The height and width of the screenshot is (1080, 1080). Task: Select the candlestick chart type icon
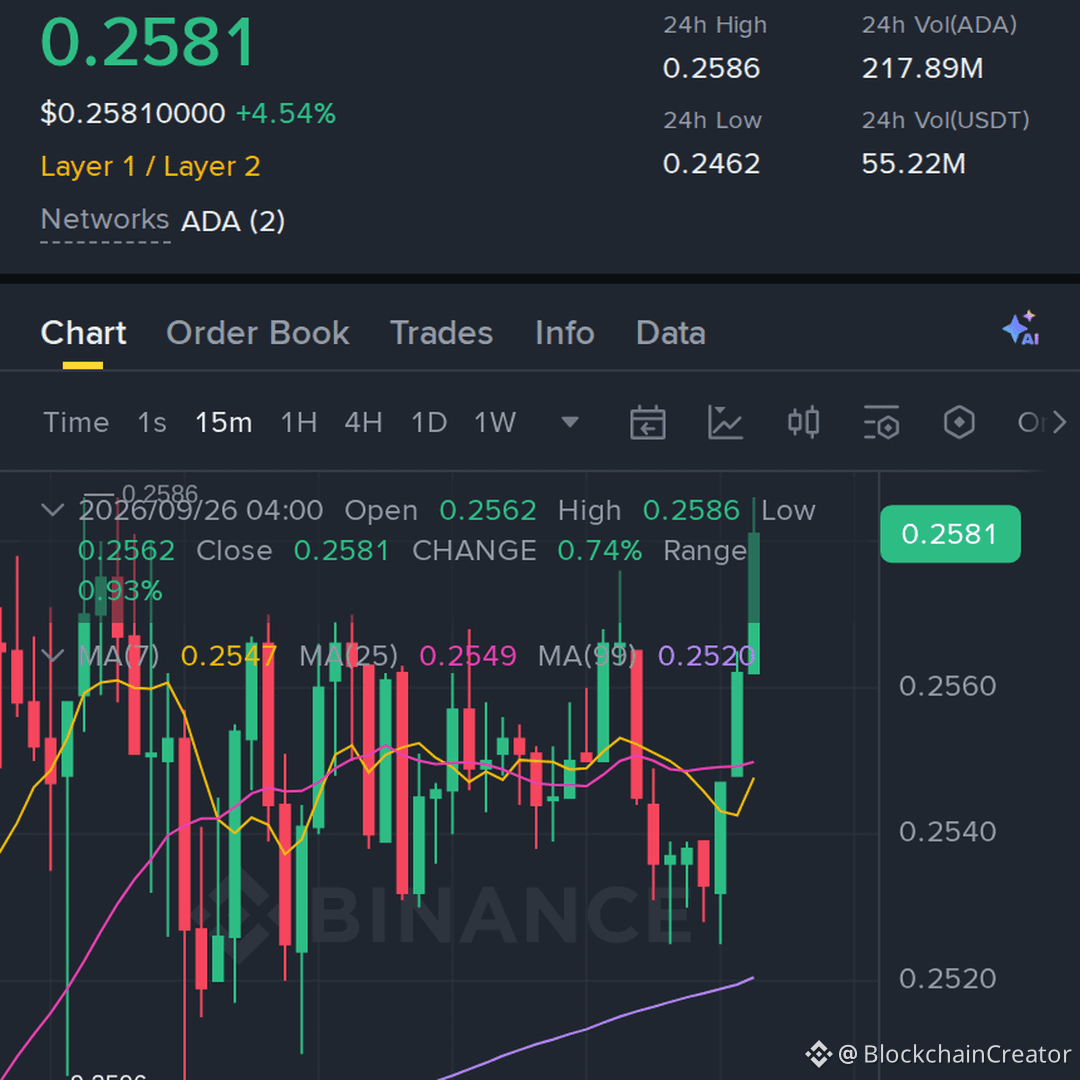pos(803,422)
